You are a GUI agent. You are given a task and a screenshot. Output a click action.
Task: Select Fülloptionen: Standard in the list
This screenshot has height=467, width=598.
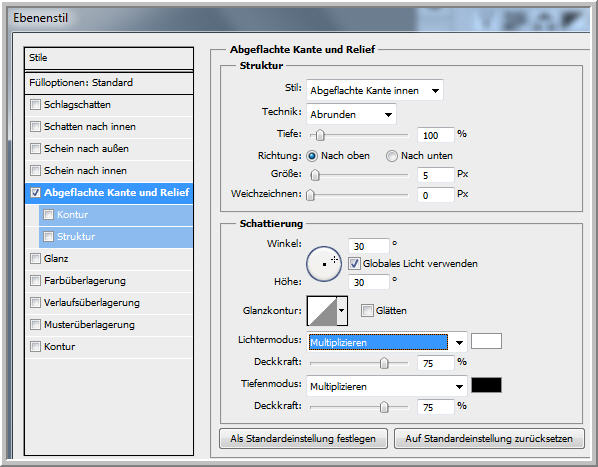coord(109,83)
